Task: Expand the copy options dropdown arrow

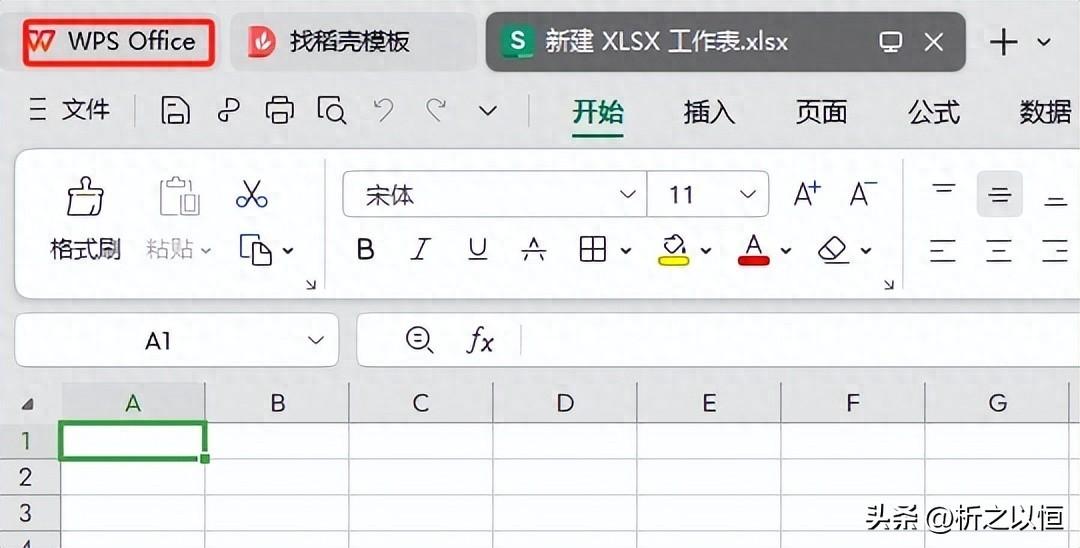Action: tap(288, 251)
